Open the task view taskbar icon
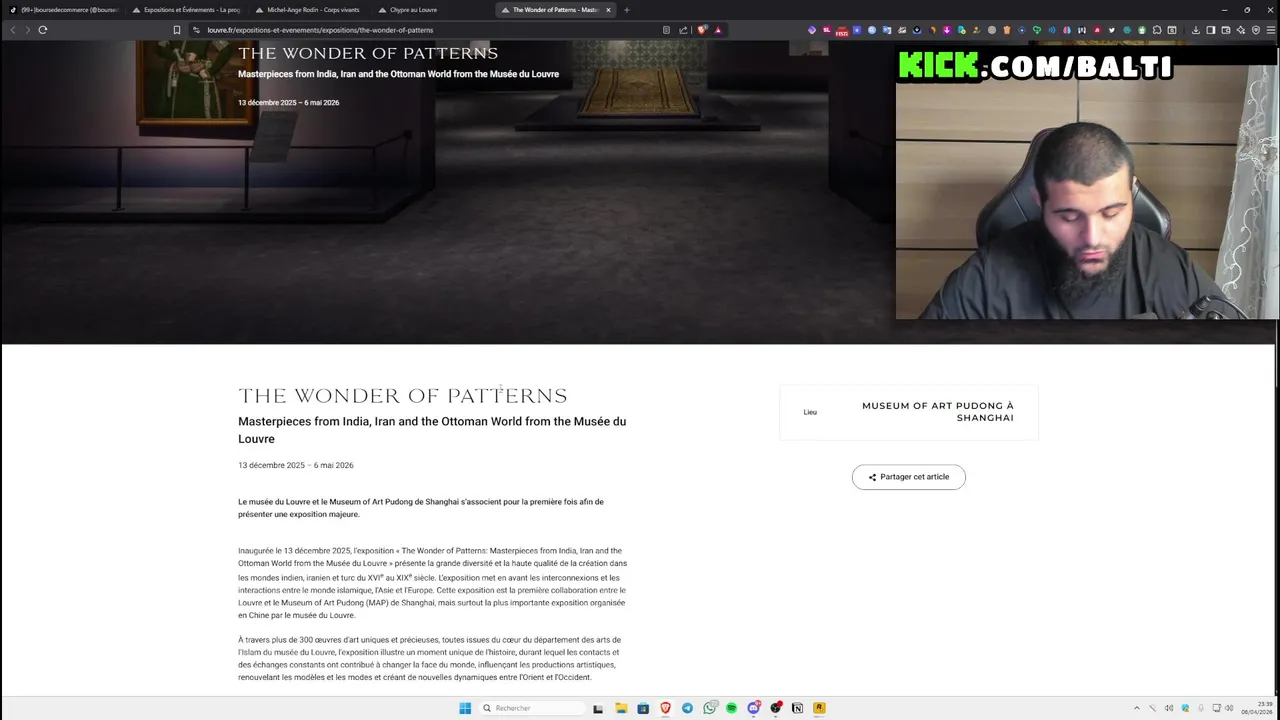Screen dimensions: 1280x720 click(x=598, y=709)
